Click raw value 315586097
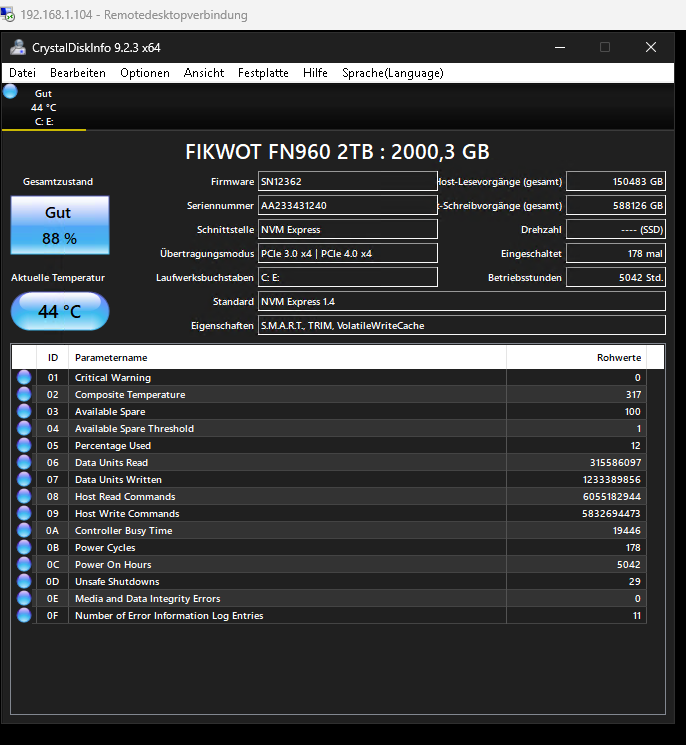Screen dimensions: 686x745 point(615,462)
